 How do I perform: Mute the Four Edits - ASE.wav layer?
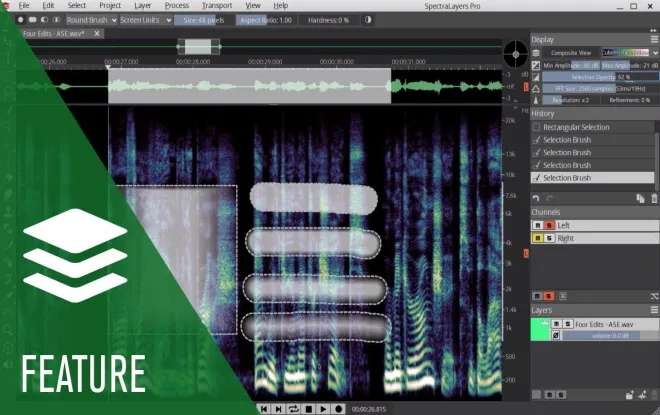point(556,324)
